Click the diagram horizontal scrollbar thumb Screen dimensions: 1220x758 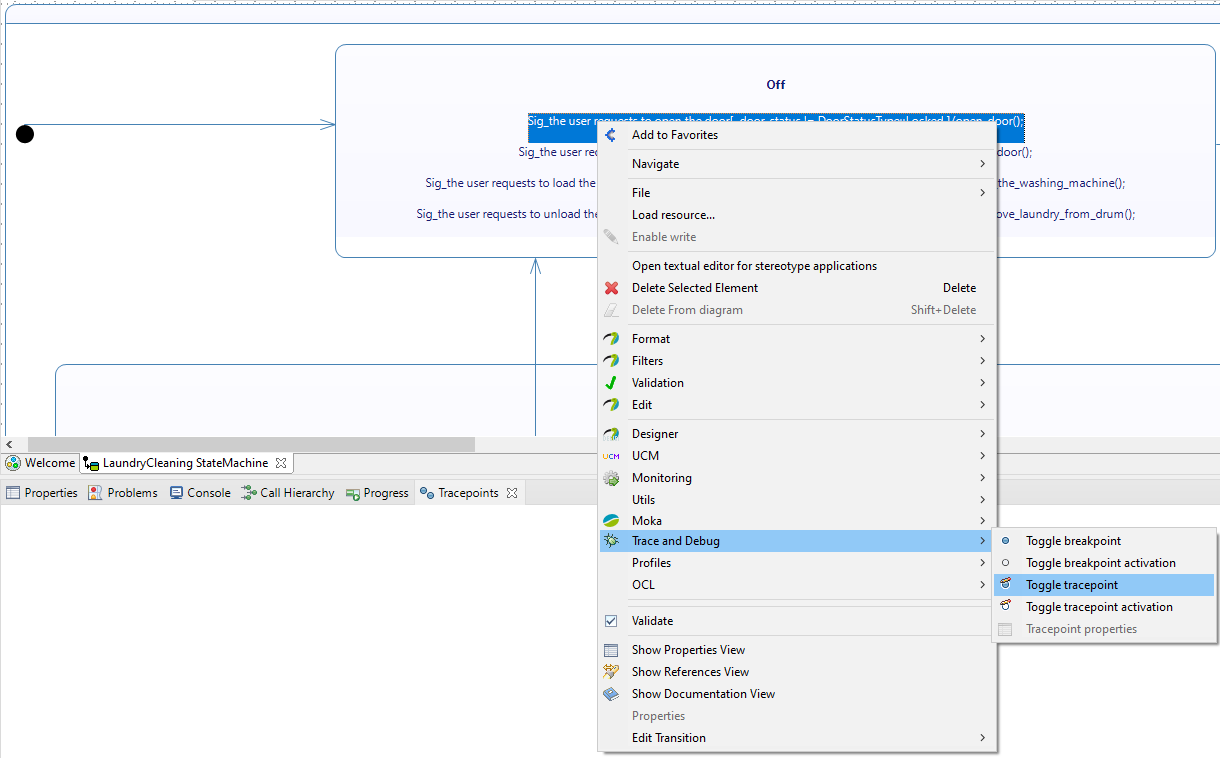coord(251,444)
